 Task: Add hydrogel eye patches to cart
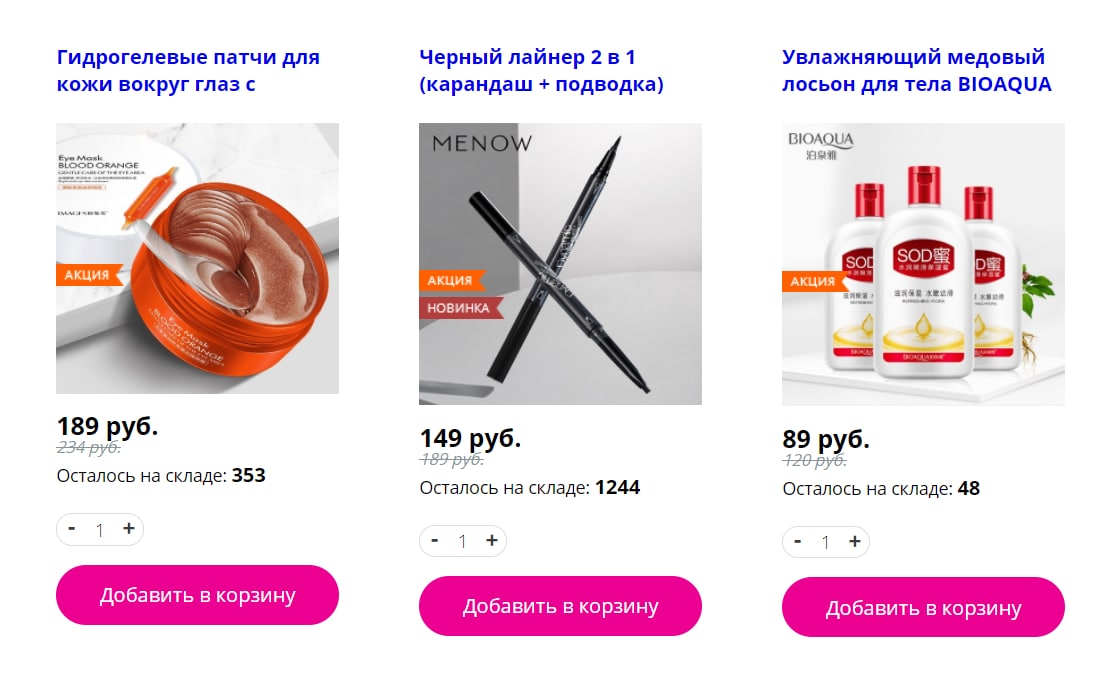198,595
